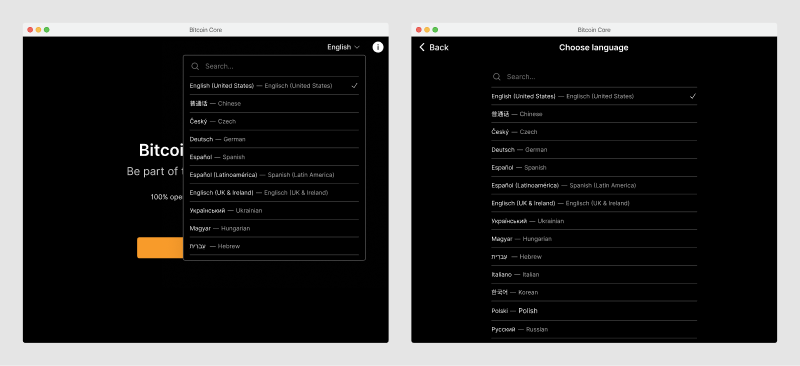Choose Italiano — Italian in right window
The width and height of the screenshot is (800, 366).
(594, 275)
